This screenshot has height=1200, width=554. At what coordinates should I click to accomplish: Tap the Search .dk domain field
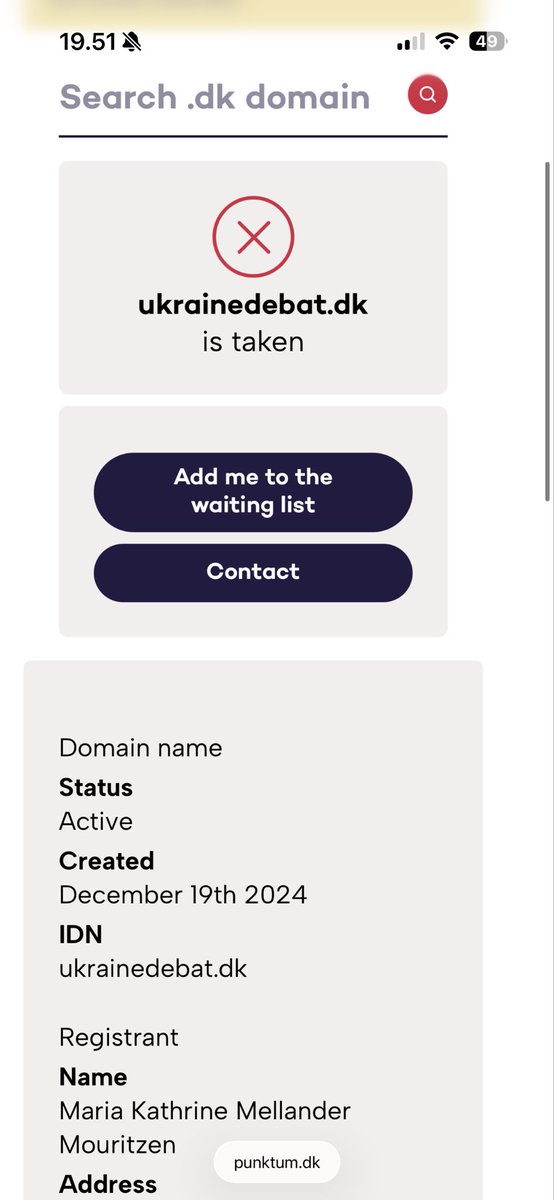pyautogui.click(x=215, y=97)
